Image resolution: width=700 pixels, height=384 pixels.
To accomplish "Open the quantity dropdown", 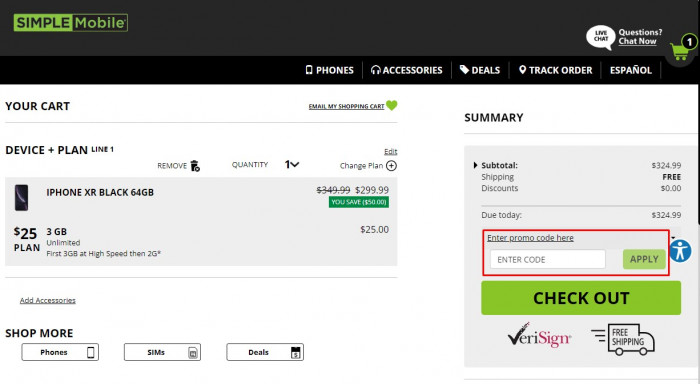I will (292, 164).
